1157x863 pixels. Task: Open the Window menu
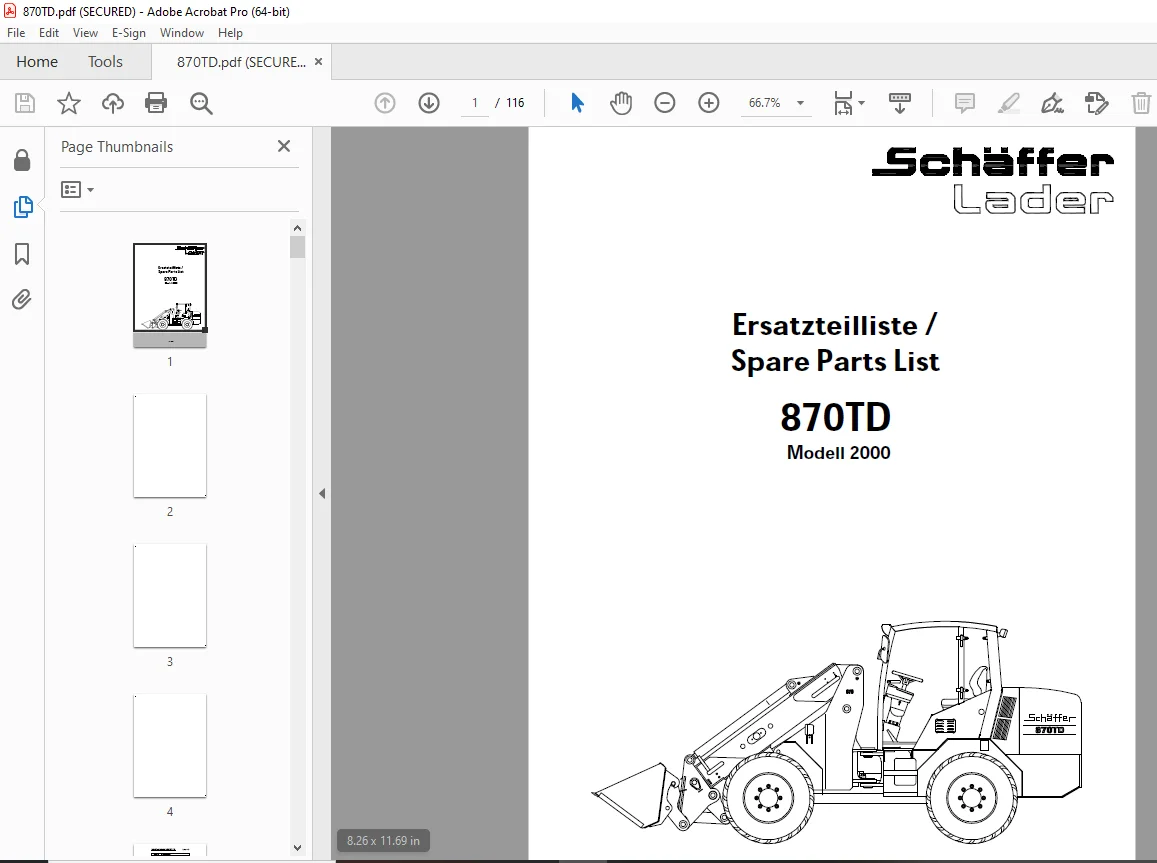182,33
